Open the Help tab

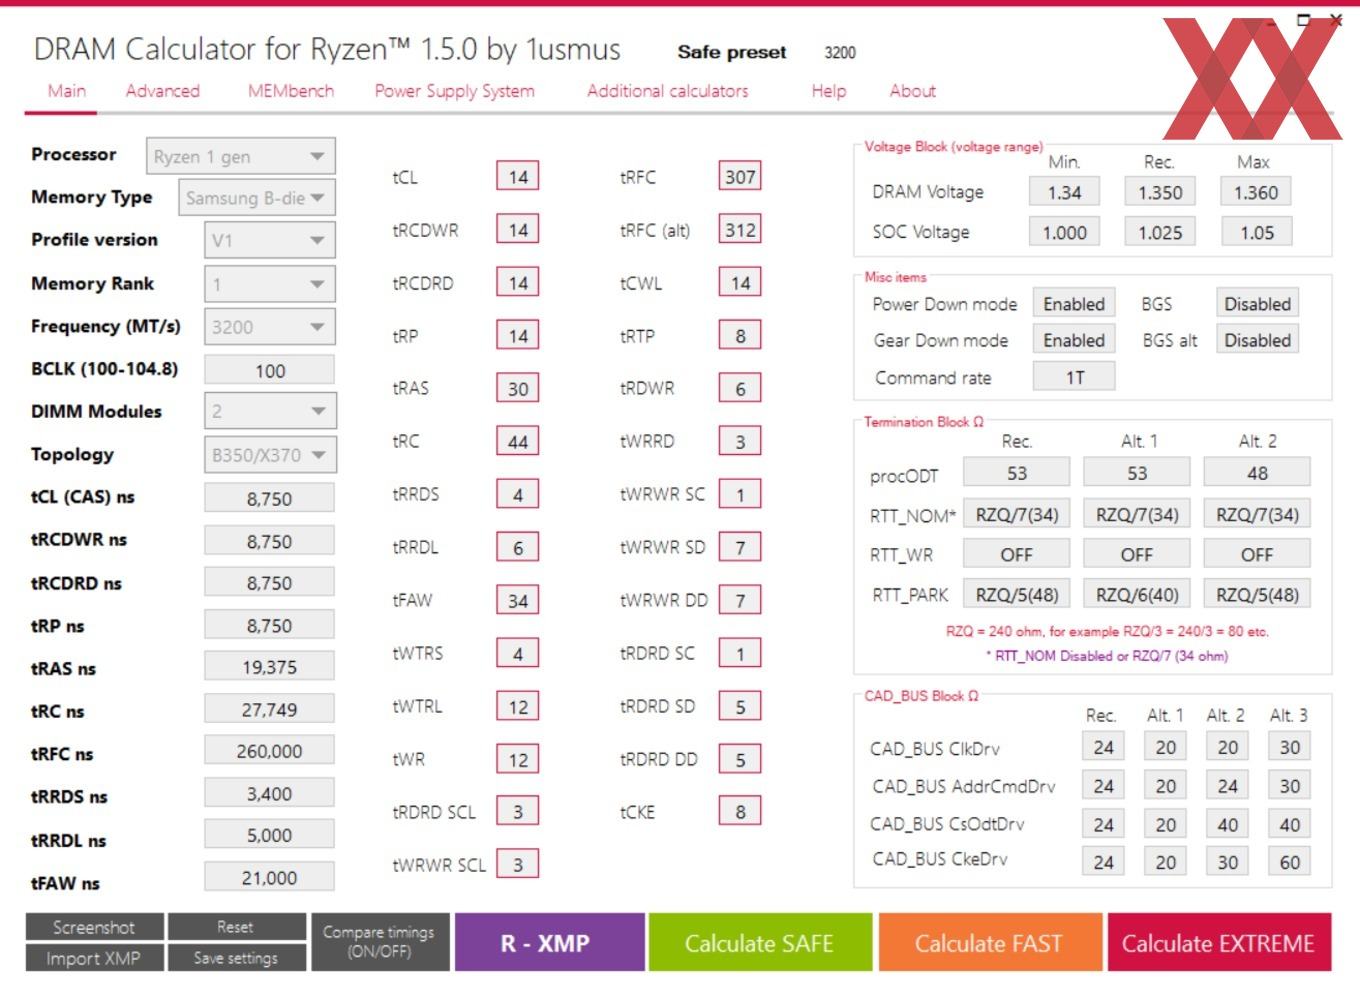(x=829, y=91)
